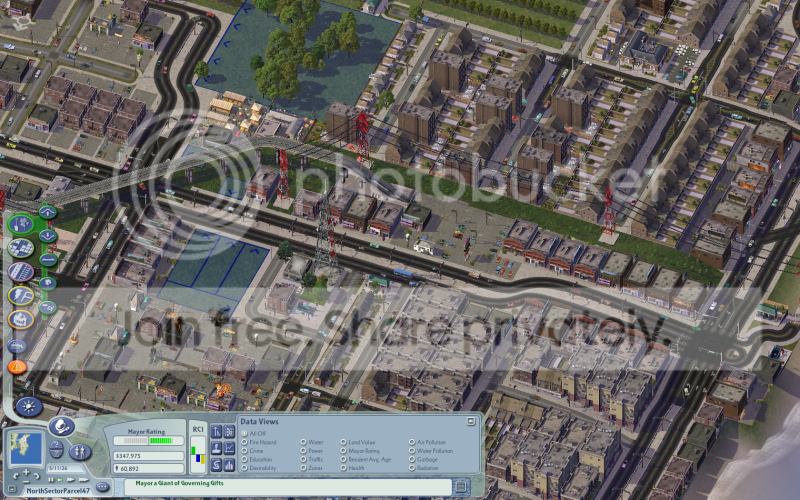Click the population count 60,892
The width and height of the screenshot is (800, 500).
pyautogui.click(x=148, y=468)
